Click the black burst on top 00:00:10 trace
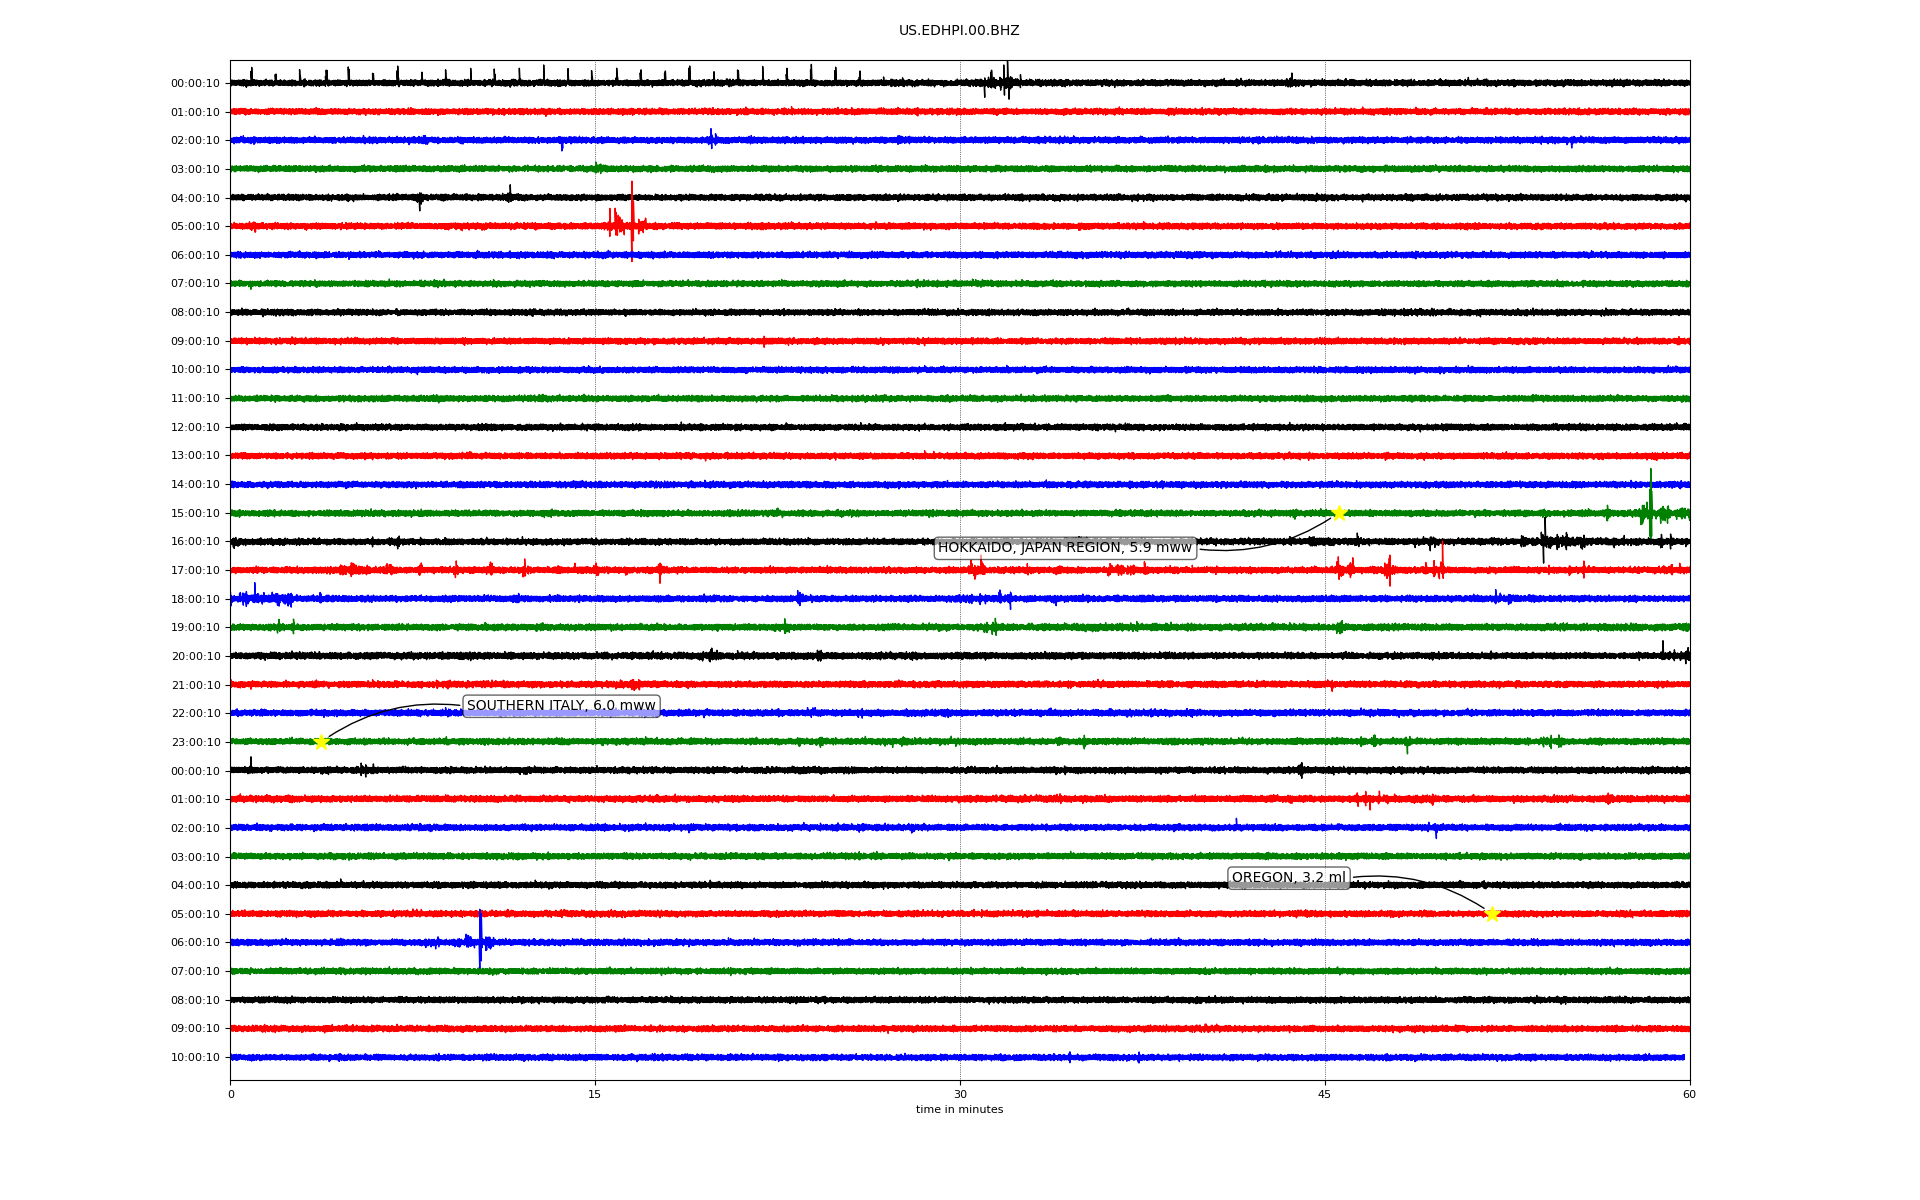 click(1005, 81)
